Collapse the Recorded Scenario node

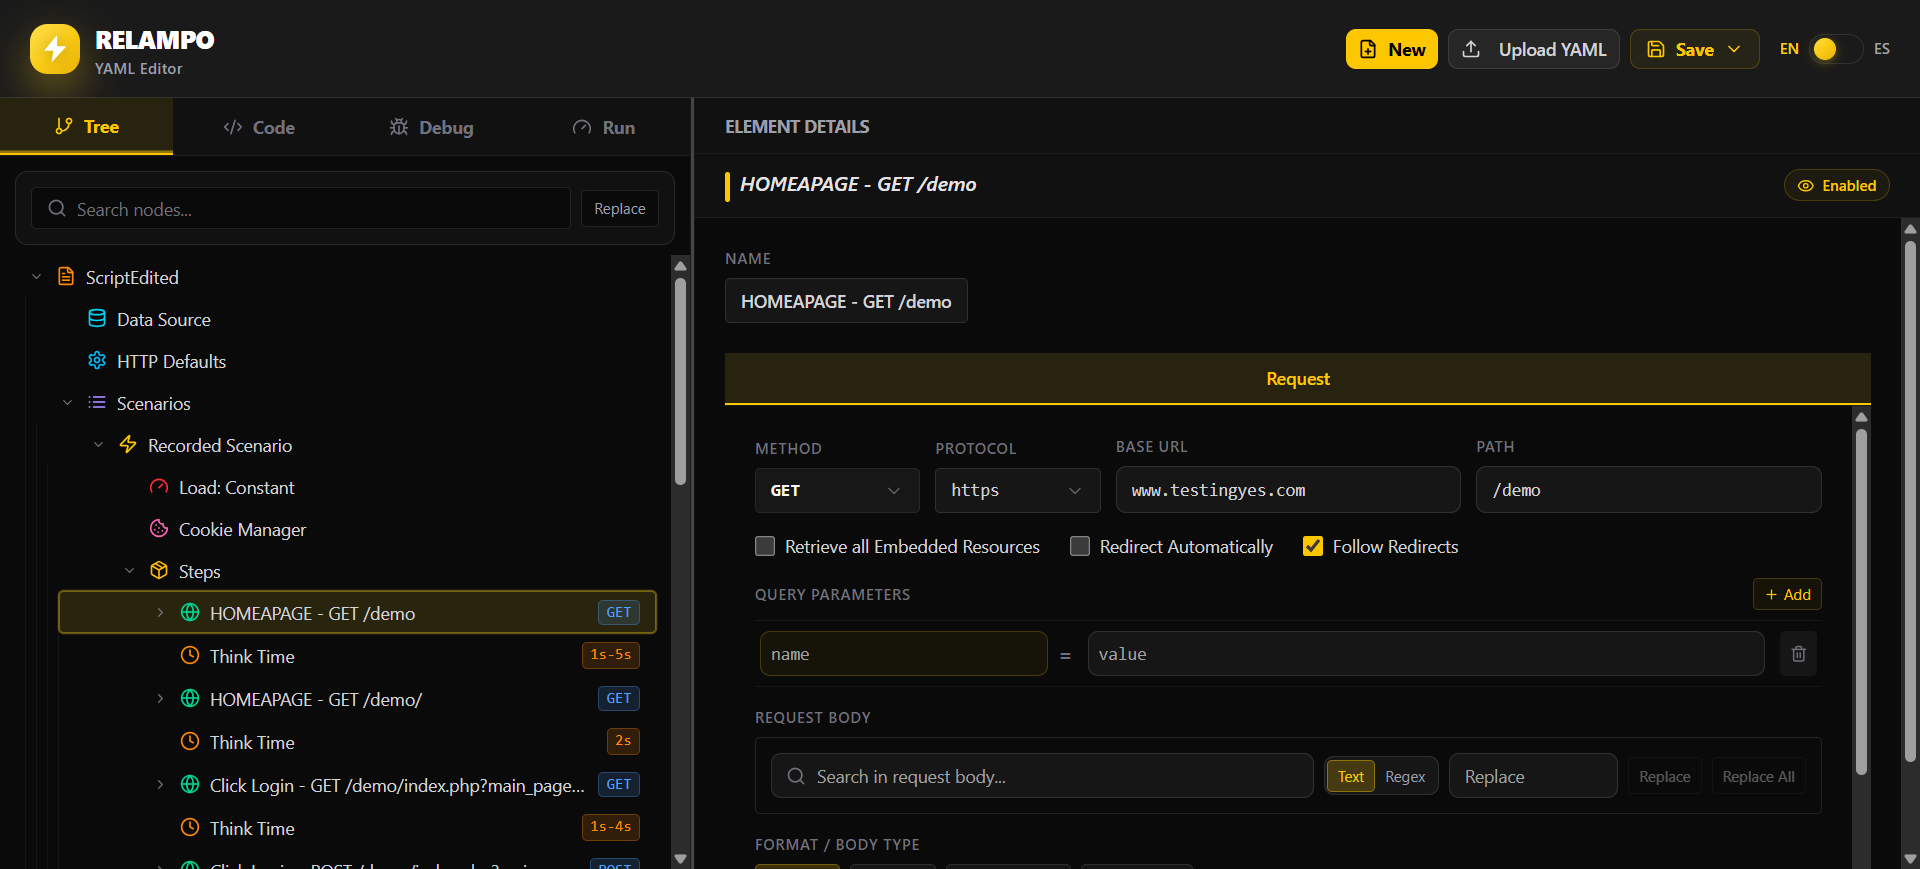pos(99,445)
